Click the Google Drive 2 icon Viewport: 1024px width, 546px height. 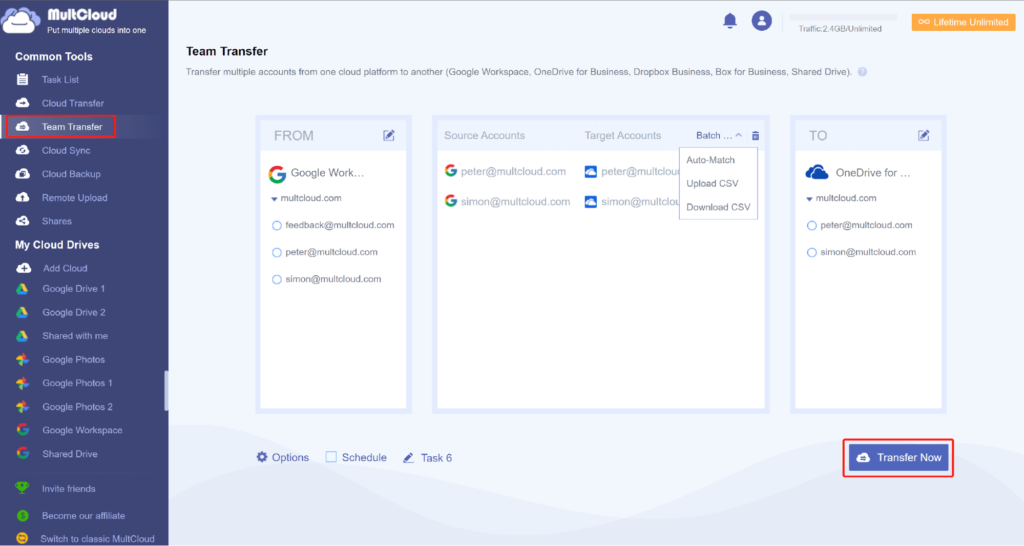22,312
